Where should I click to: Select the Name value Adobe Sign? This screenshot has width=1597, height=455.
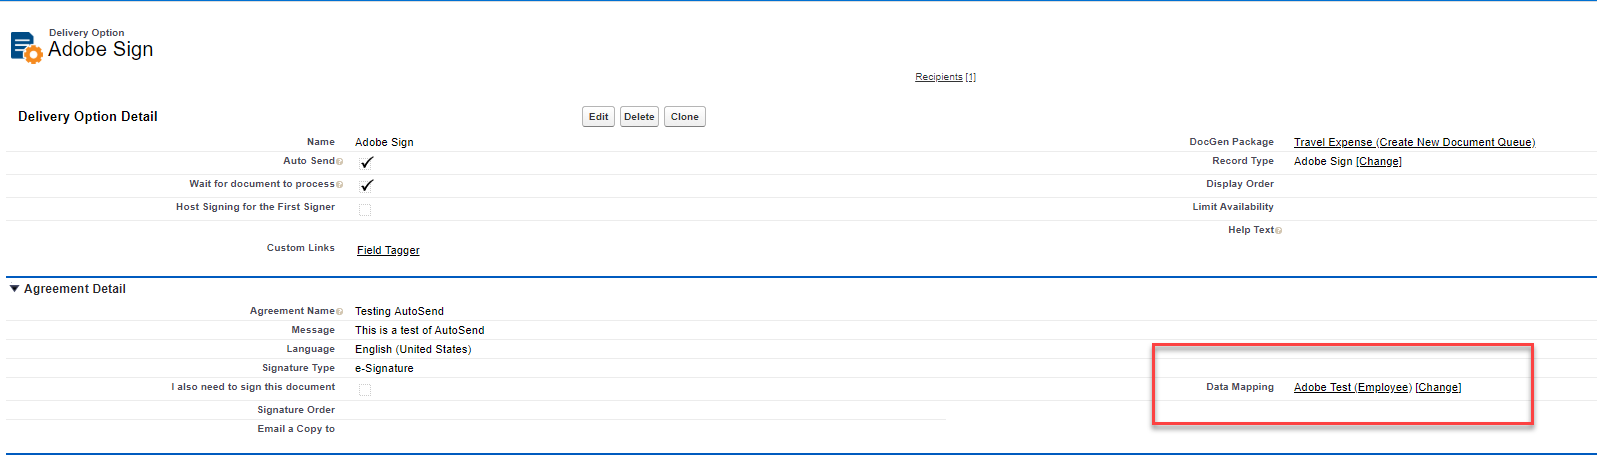(384, 142)
